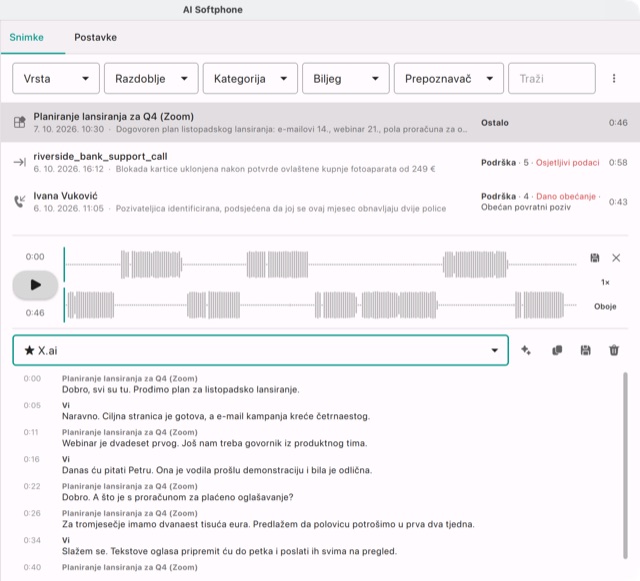Switch to the Snimke tab
Screen dimensions: 640x581
(27, 37)
